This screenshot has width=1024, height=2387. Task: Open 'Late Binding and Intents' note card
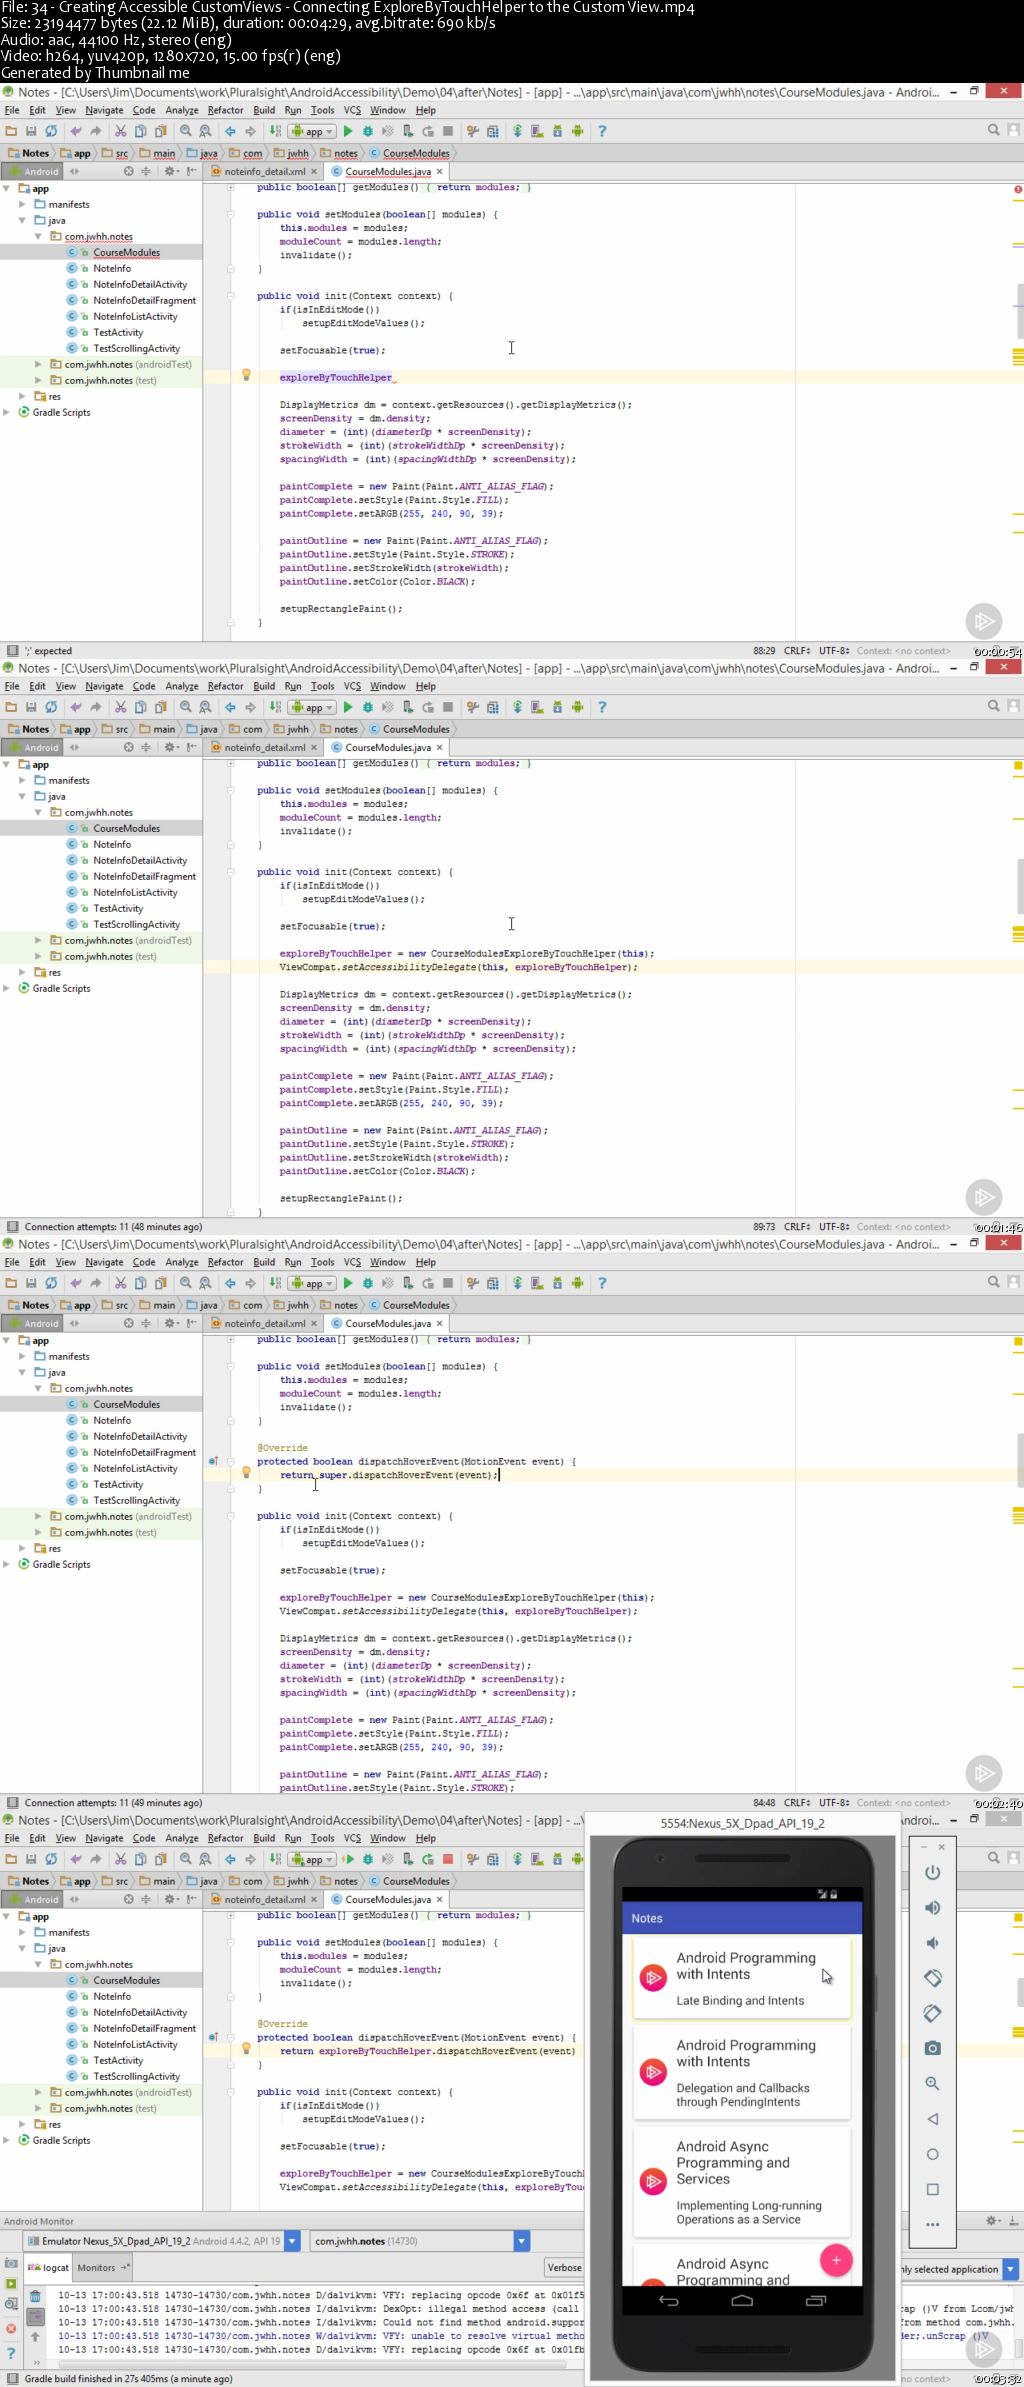[x=741, y=1978]
